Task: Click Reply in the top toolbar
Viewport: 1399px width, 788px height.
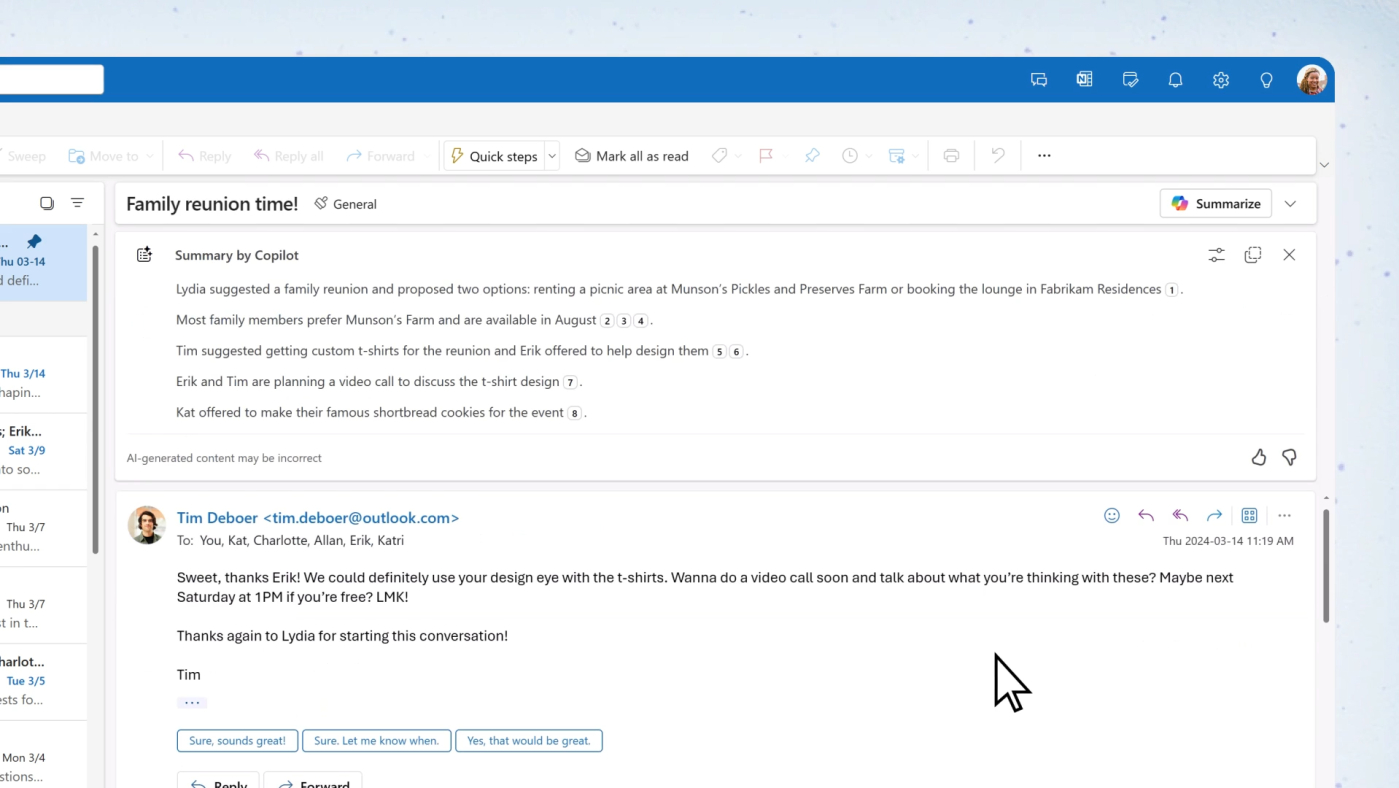Action: 204,156
